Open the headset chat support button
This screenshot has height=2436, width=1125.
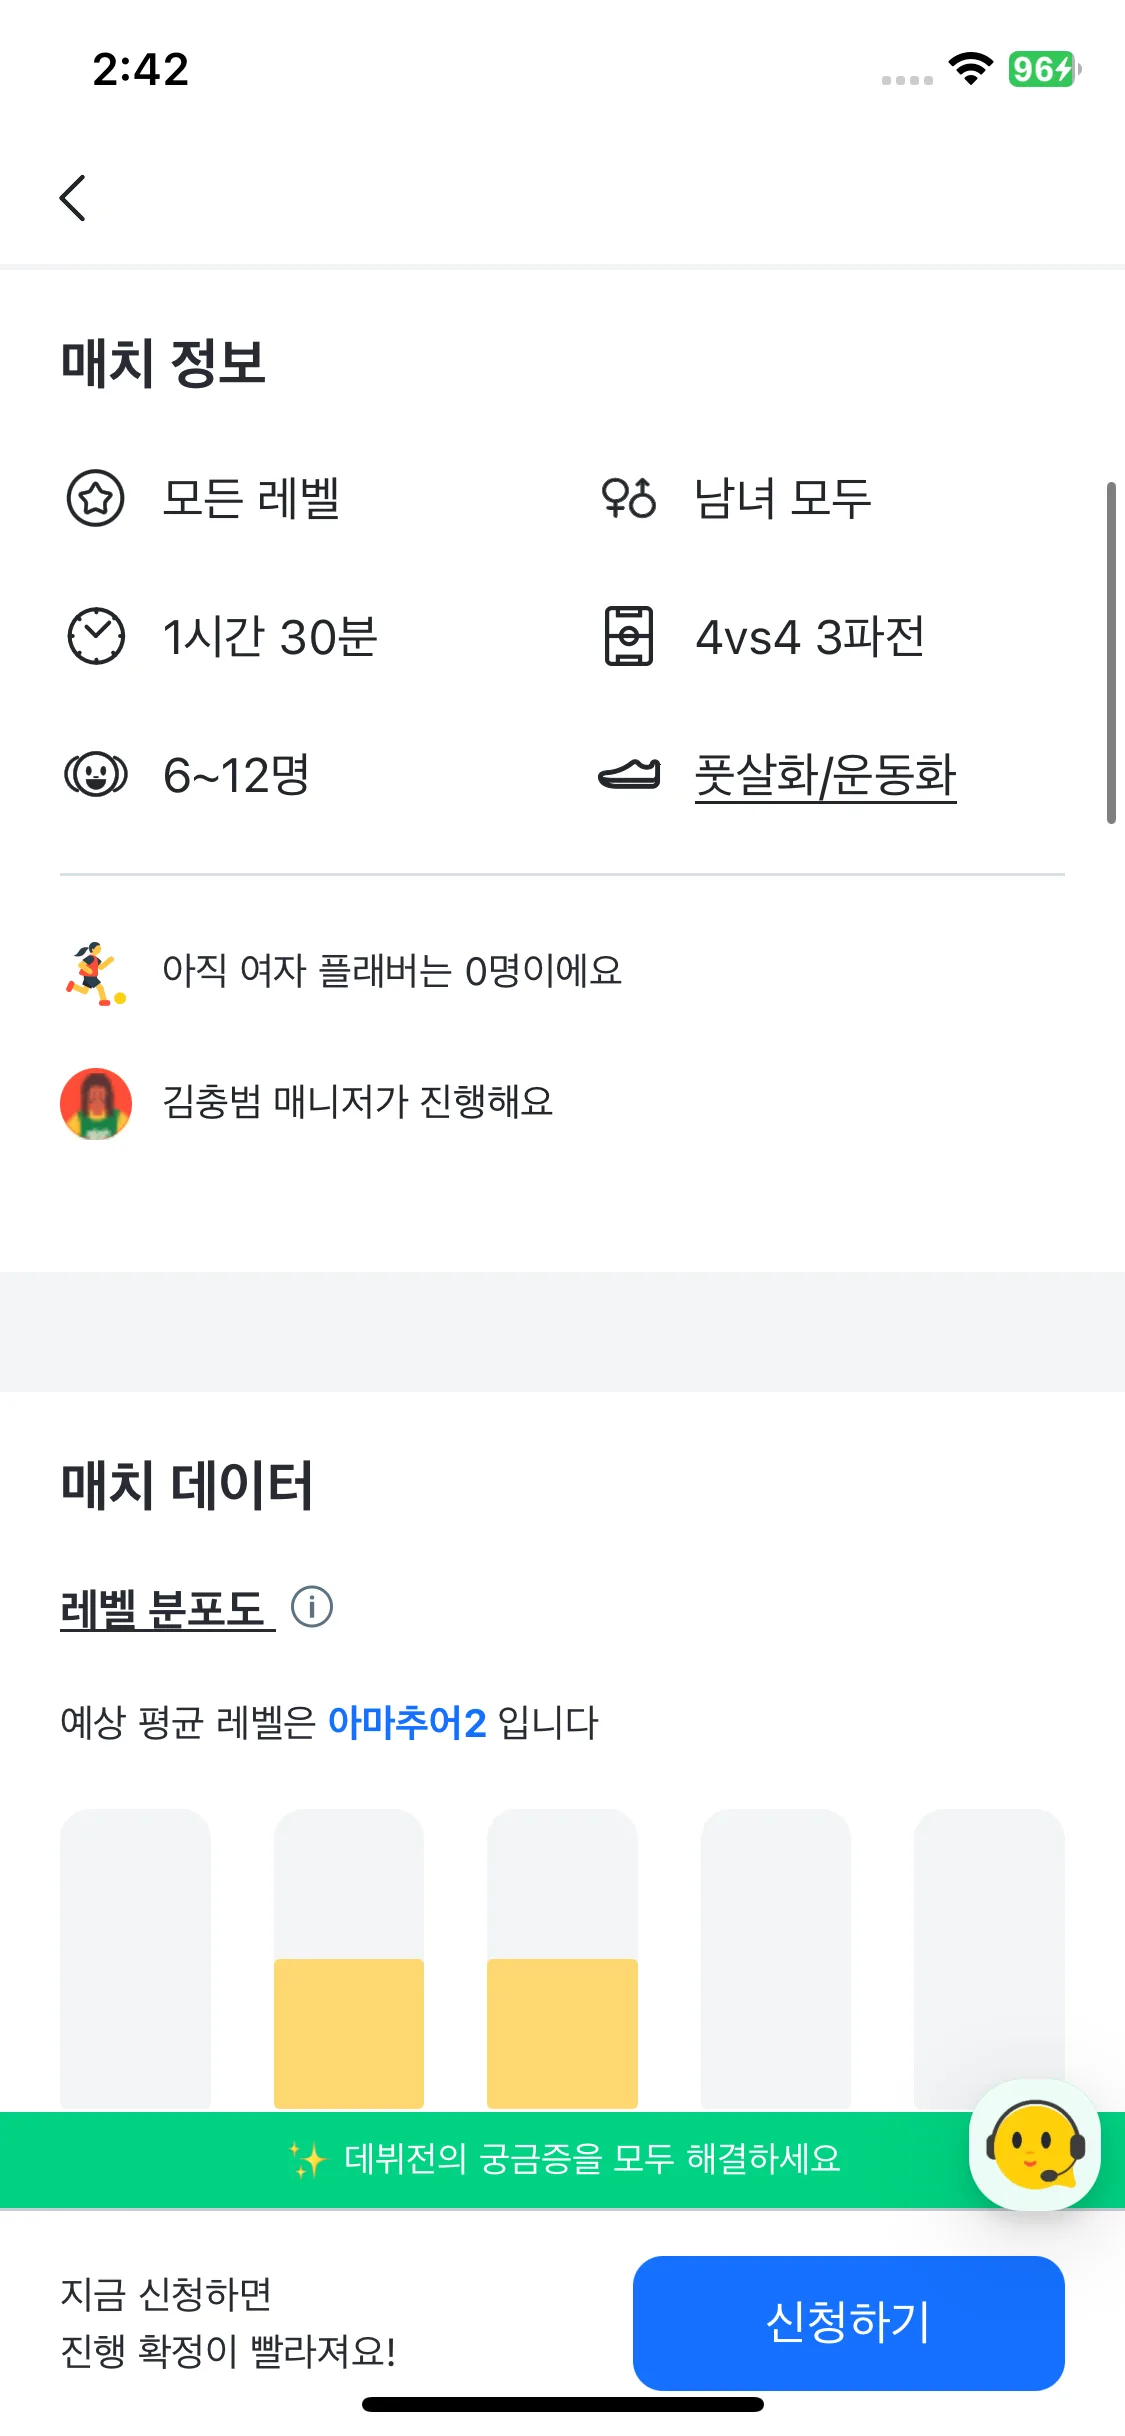coord(1035,2144)
